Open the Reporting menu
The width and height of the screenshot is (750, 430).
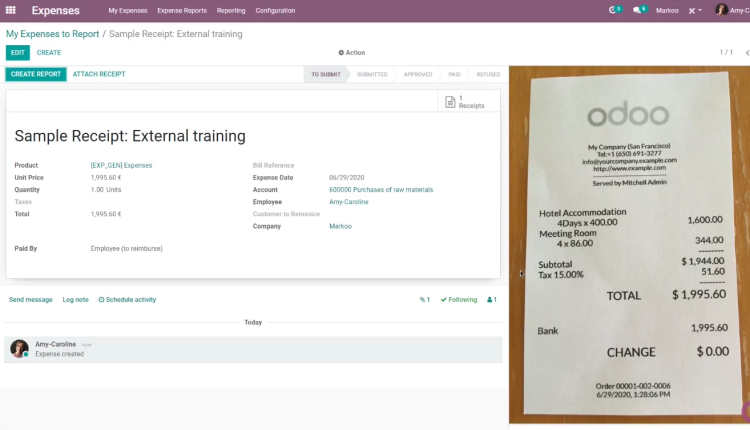point(231,11)
